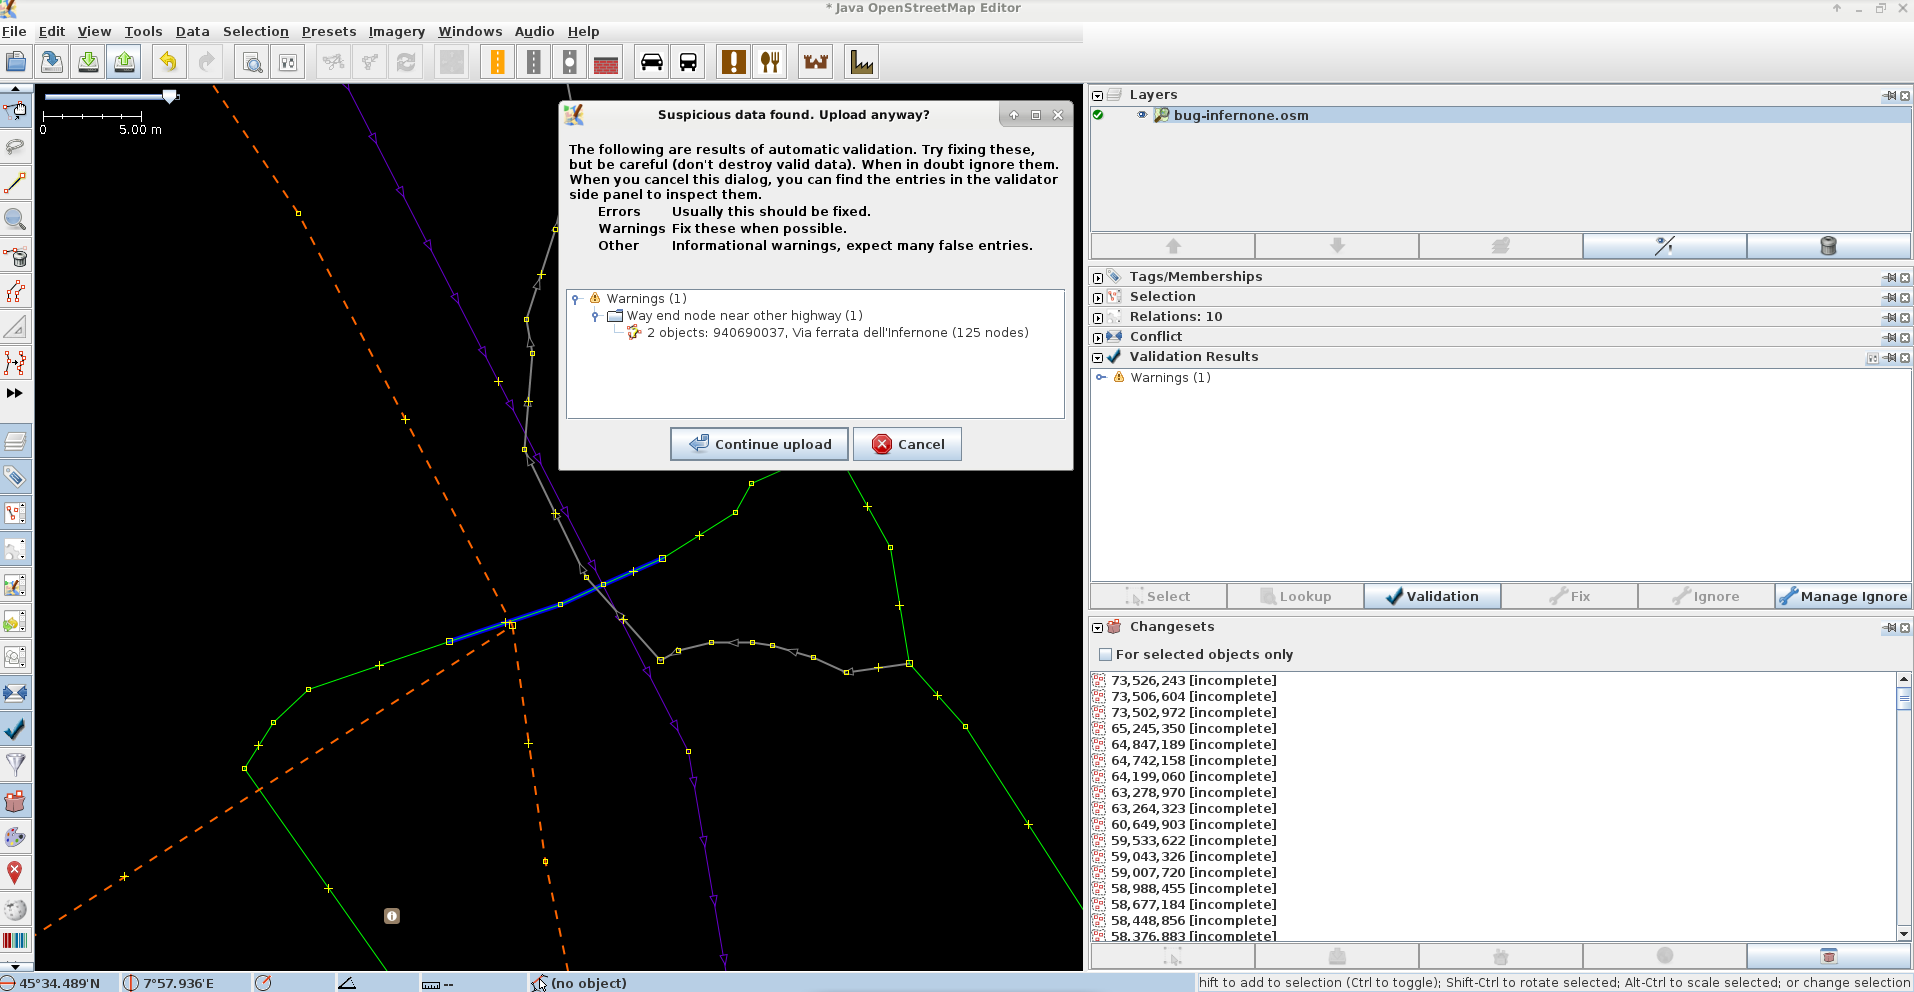This screenshot has height=992, width=1914.
Task: Click the bus public transport preset icon
Action: (688, 62)
